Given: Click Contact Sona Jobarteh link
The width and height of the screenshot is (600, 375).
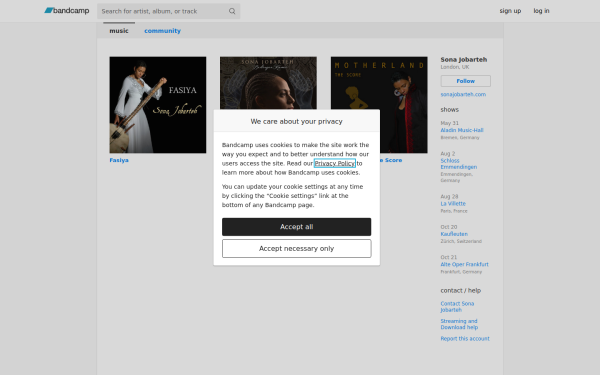Looking at the screenshot, I should tap(457, 307).
